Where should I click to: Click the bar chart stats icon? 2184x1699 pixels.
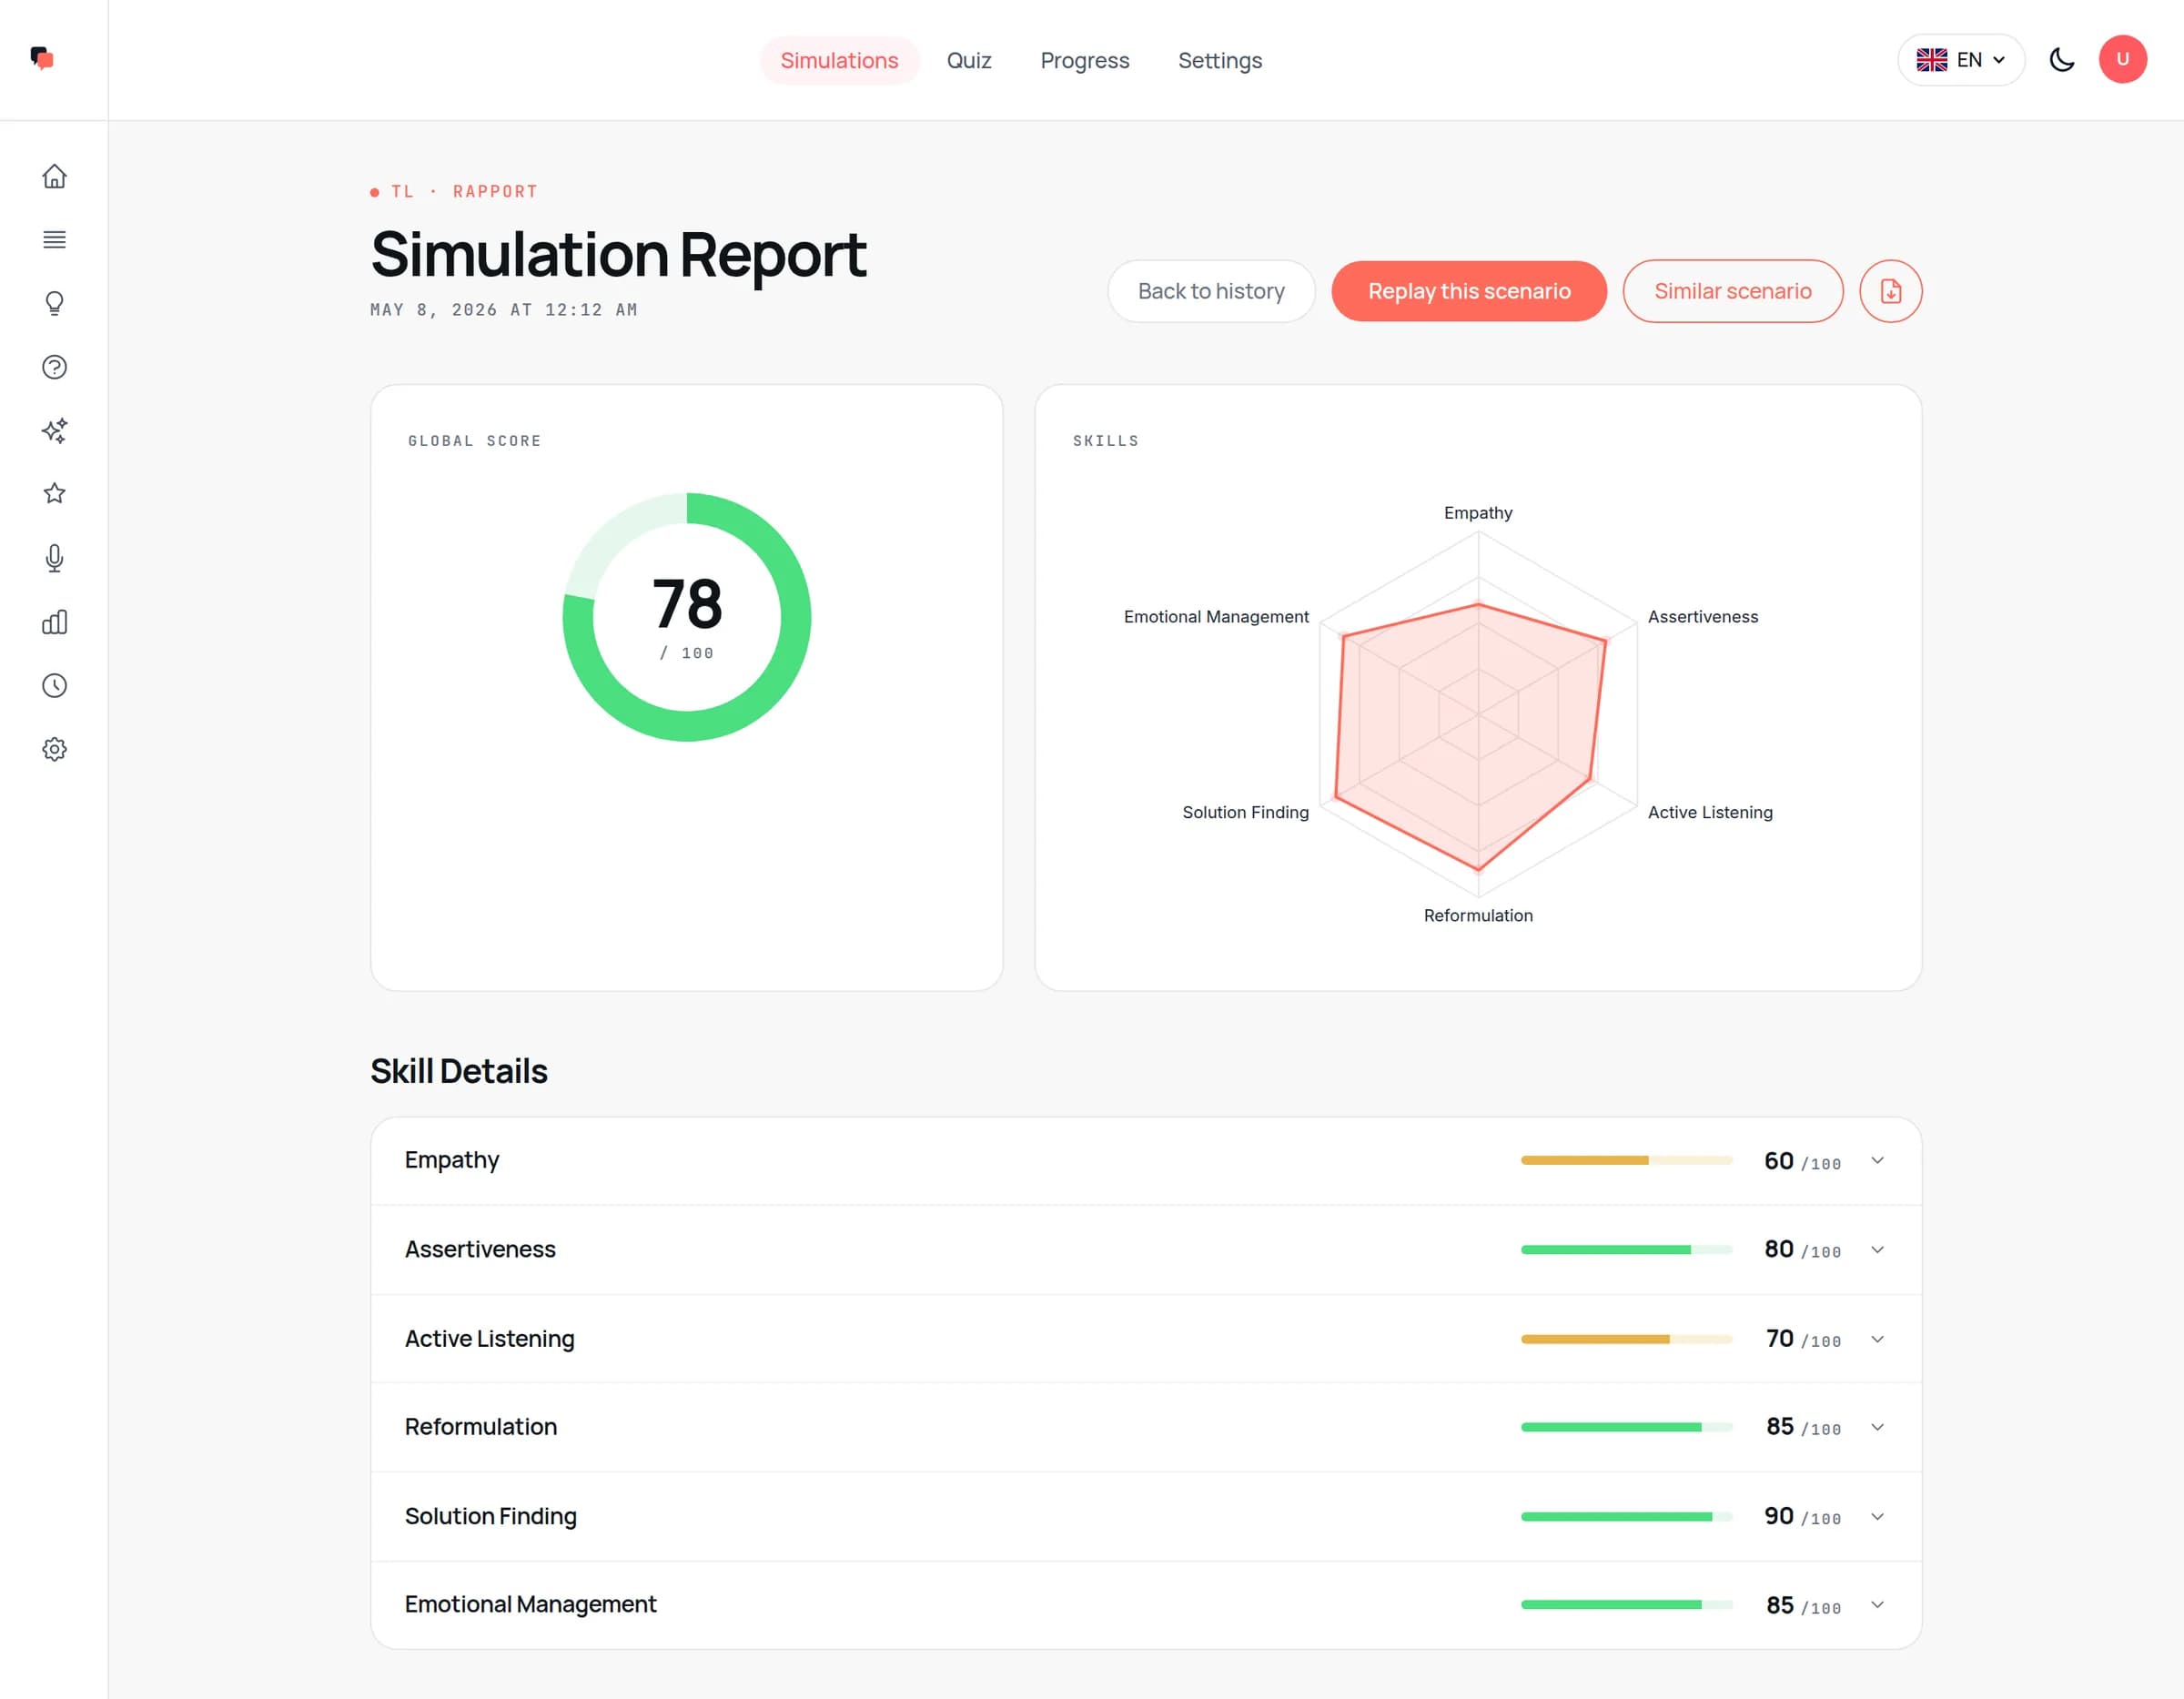tap(54, 622)
